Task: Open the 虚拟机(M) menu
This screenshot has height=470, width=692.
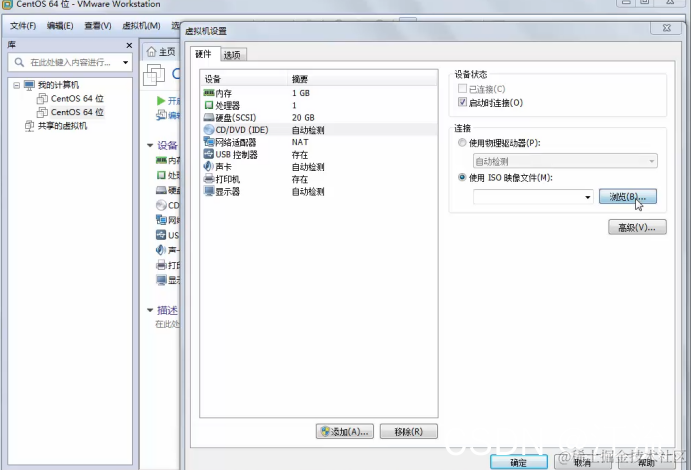Action: [141, 26]
